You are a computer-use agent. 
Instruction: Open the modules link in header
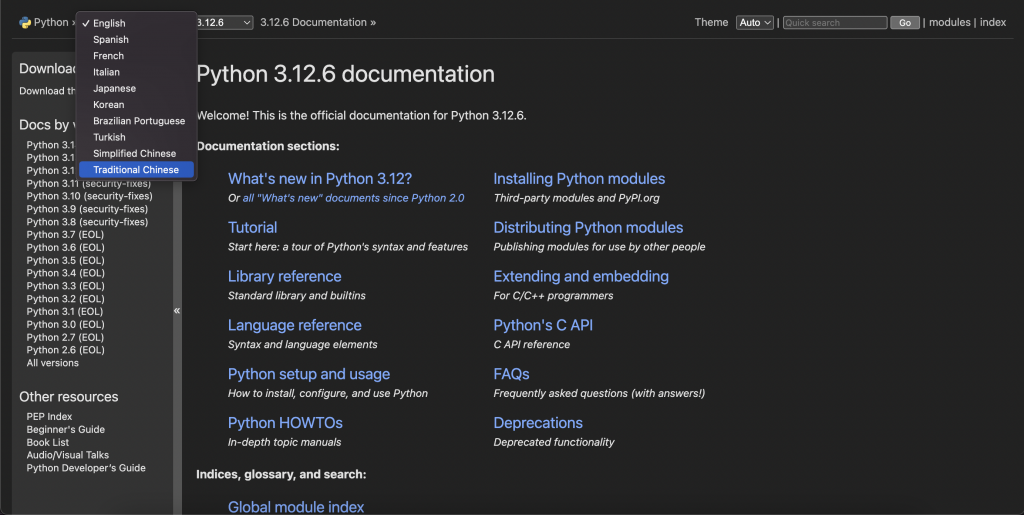(949, 22)
